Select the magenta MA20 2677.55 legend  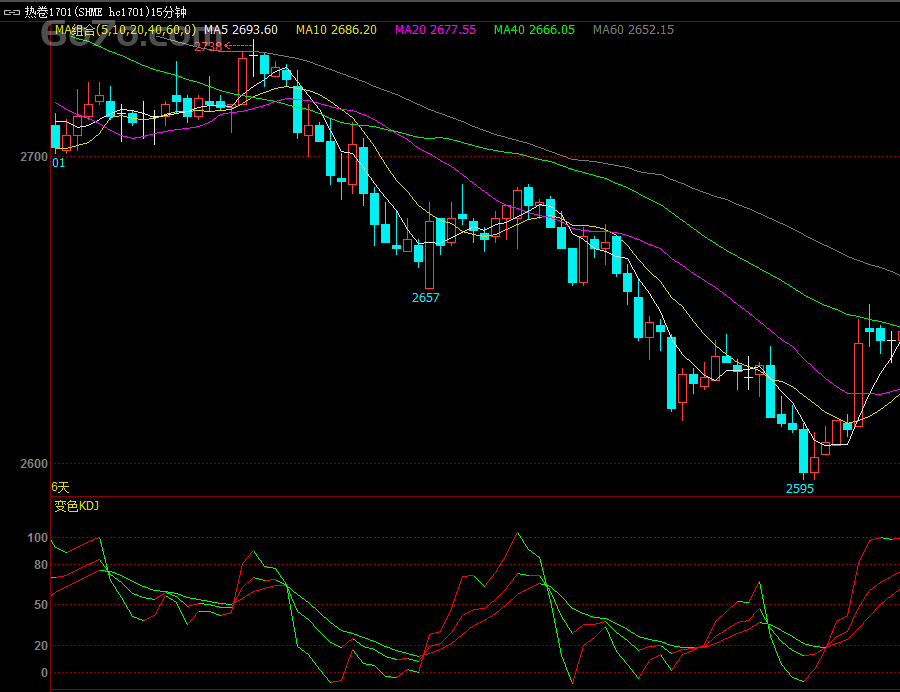pos(435,30)
